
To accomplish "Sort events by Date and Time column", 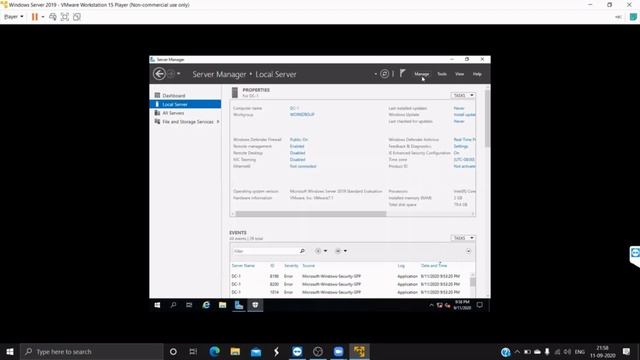I will 434,266.
